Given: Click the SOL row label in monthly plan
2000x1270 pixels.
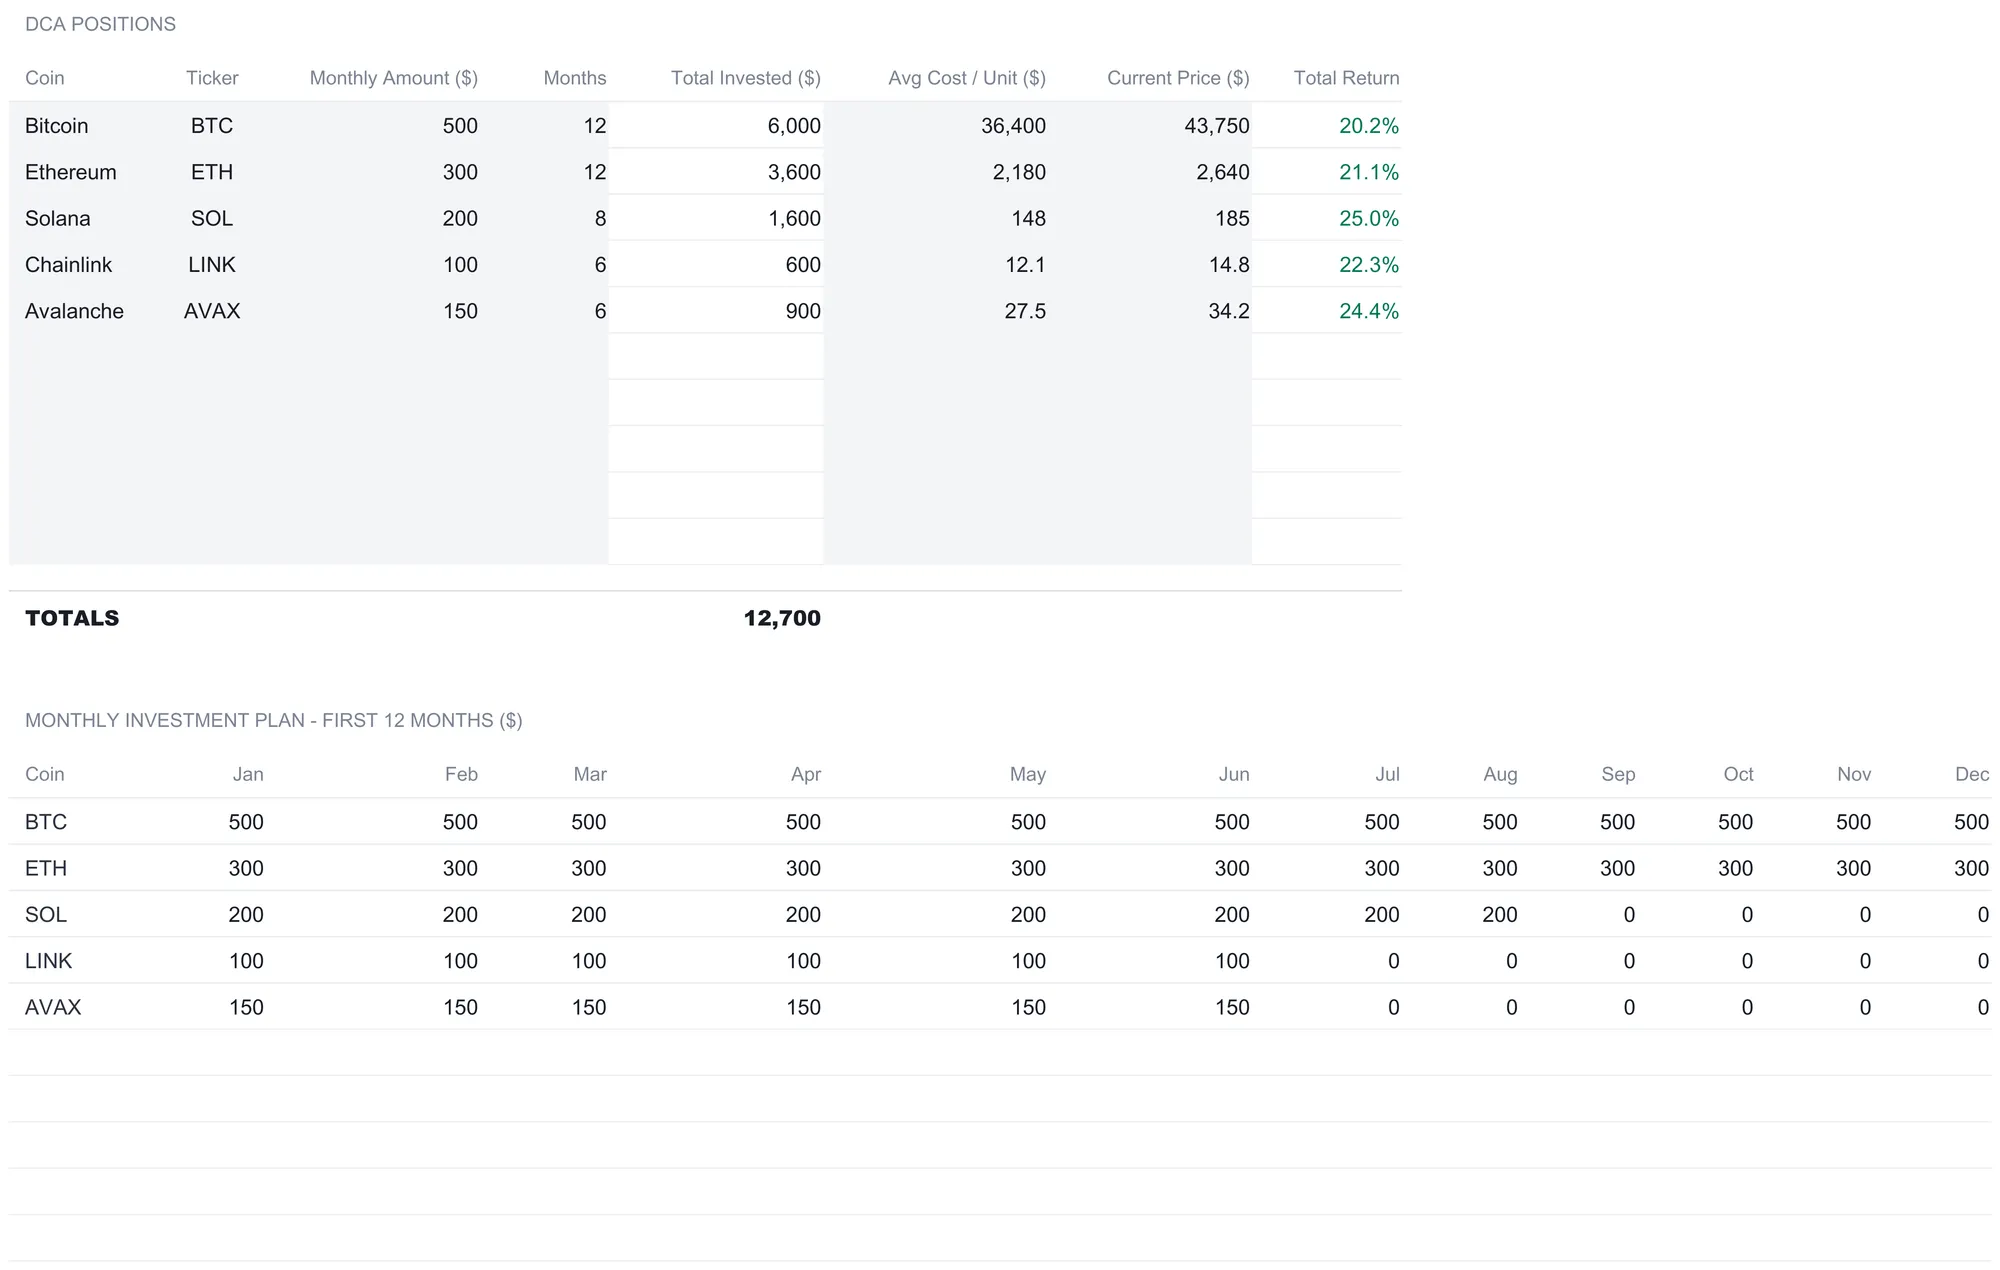Looking at the screenshot, I should pos(46,914).
